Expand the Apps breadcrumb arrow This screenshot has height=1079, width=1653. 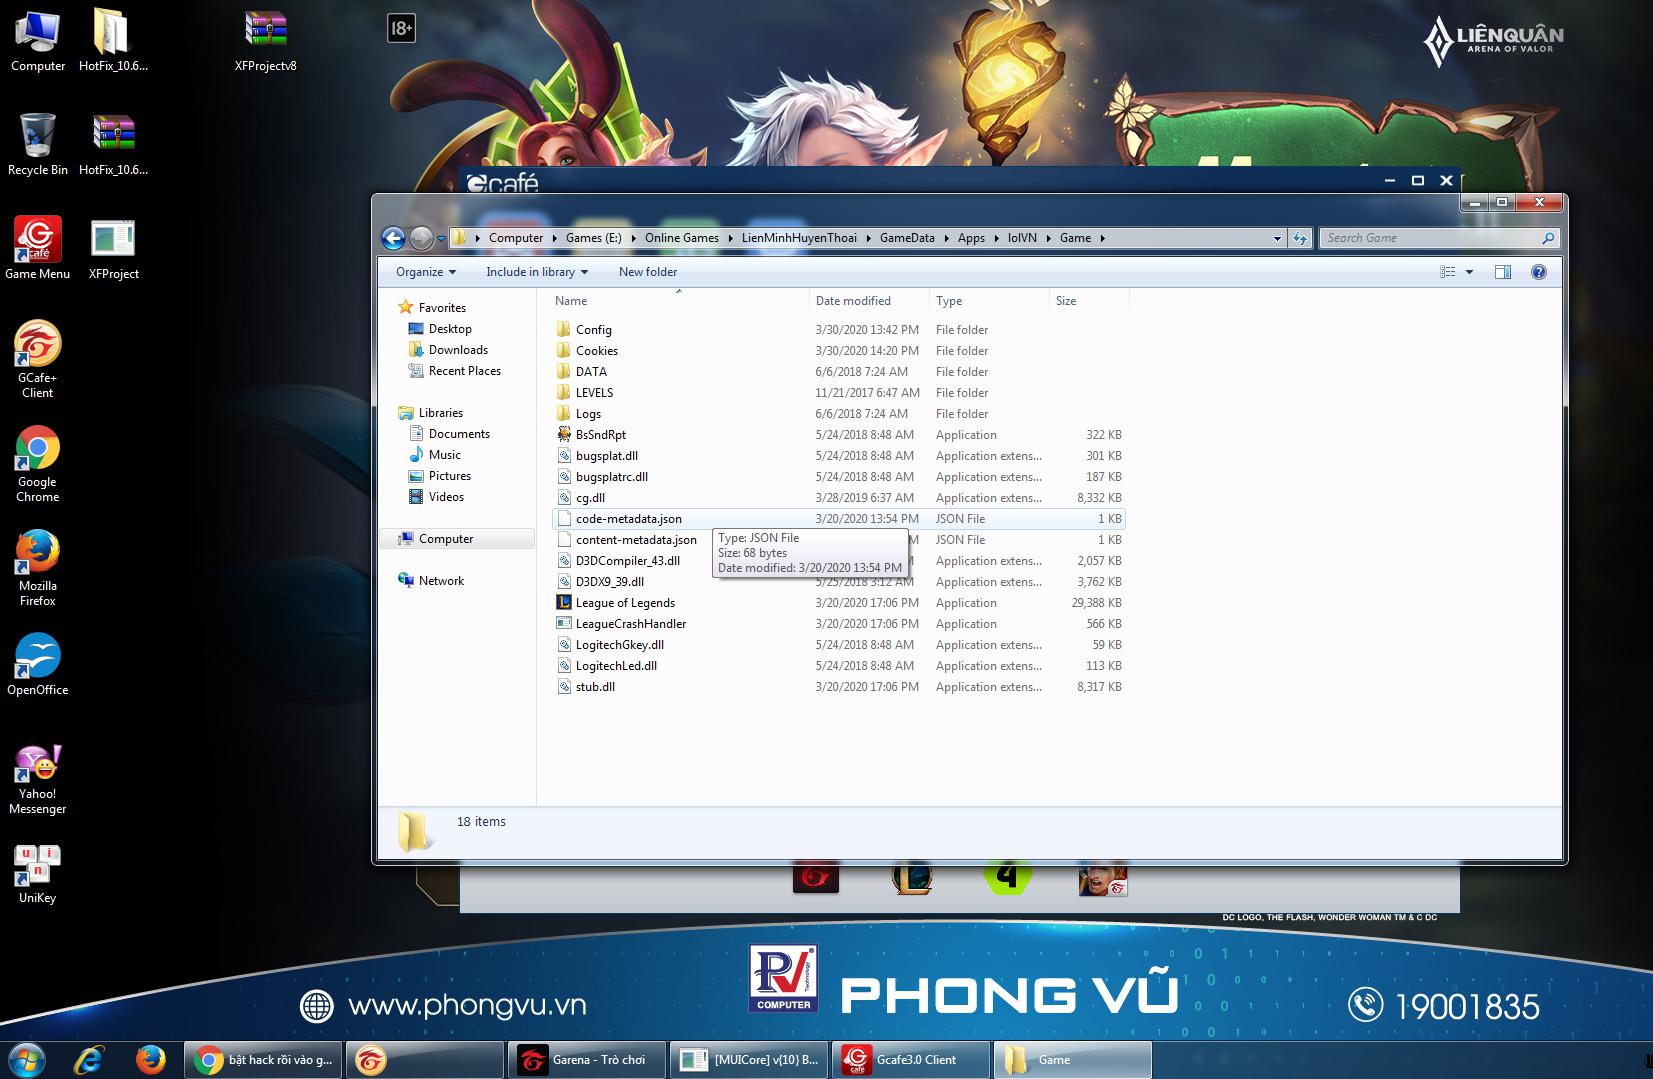click(995, 238)
